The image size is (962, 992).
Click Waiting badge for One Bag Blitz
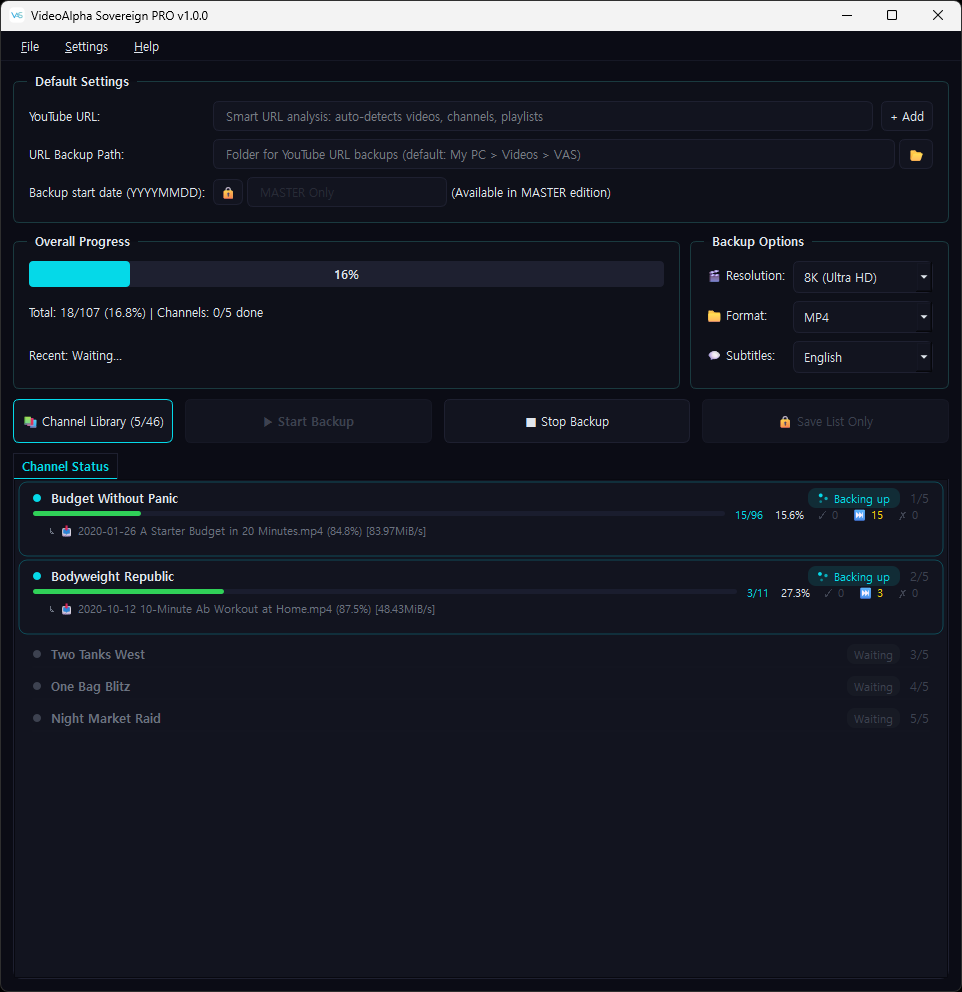point(873,687)
